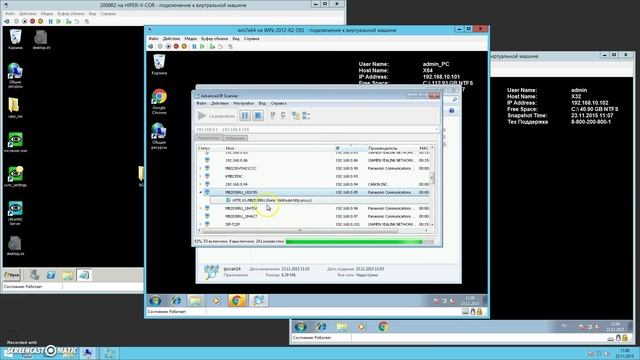Click the green Reset icon in win7x64 toolbar
This screenshot has width=640, height=360.
[202, 47]
